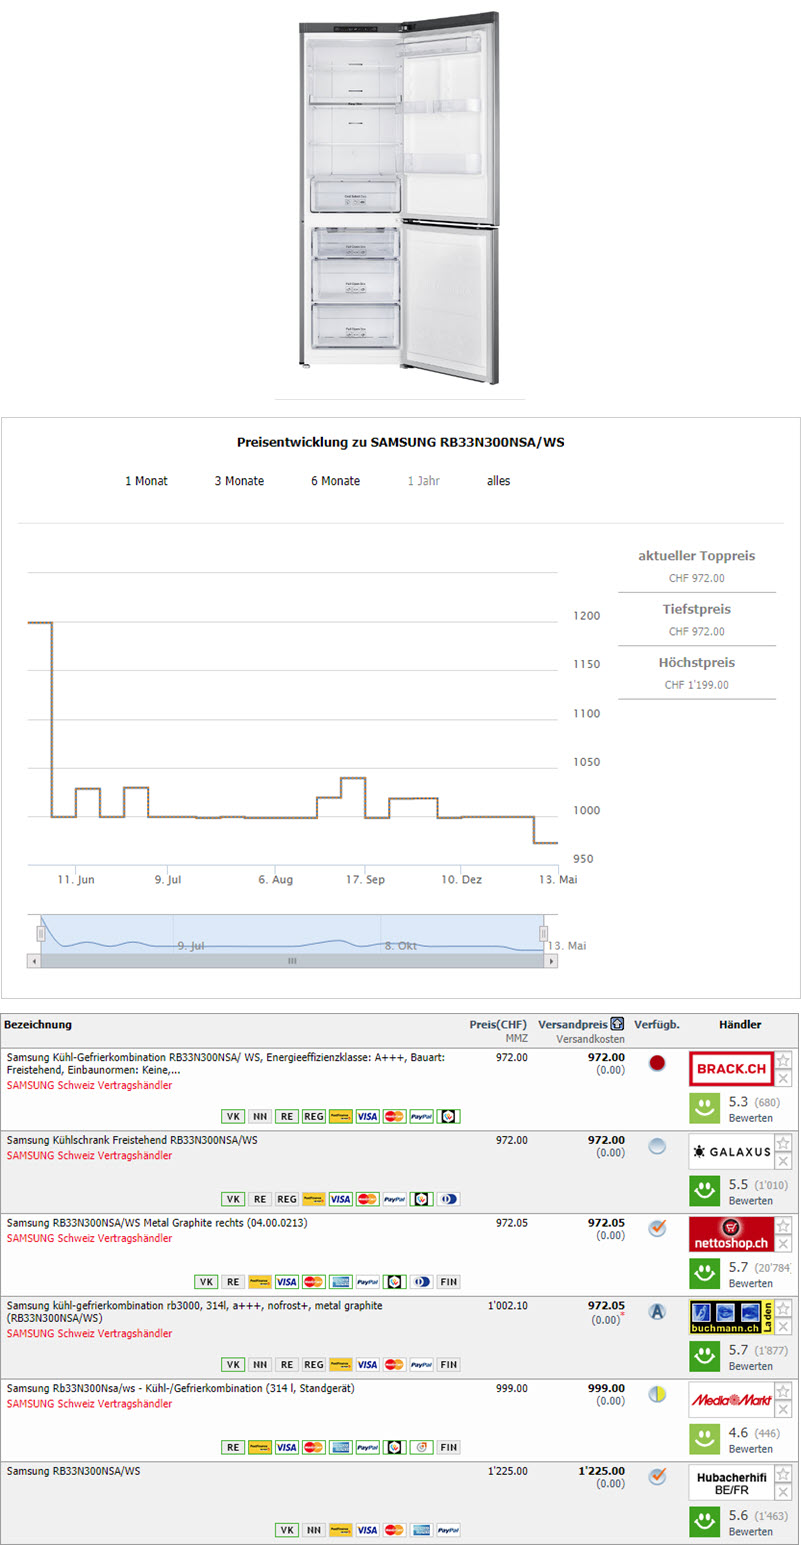Click the PayPal payment icon in GALAXUS row

394,1199
